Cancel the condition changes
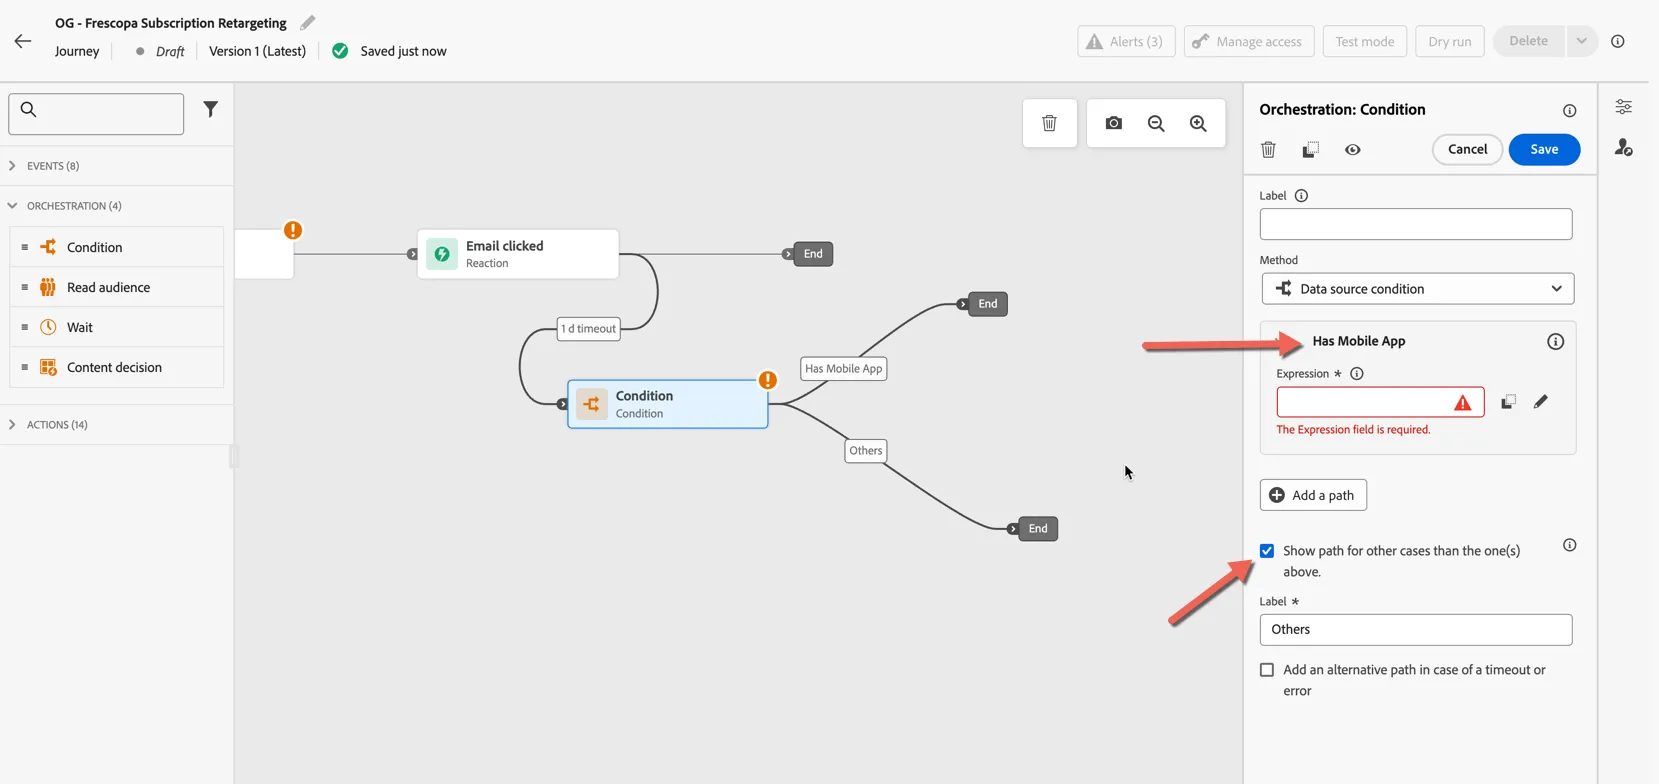Image resolution: width=1659 pixels, height=784 pixels. click(1467, 149)
